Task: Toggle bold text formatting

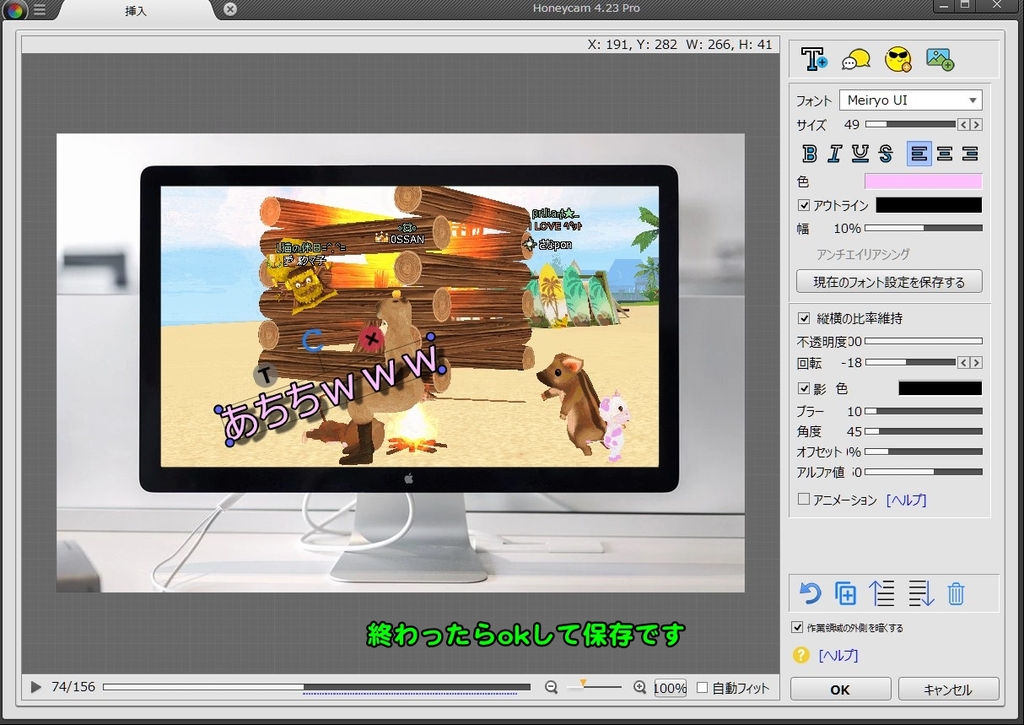Action: pos(809,153)
